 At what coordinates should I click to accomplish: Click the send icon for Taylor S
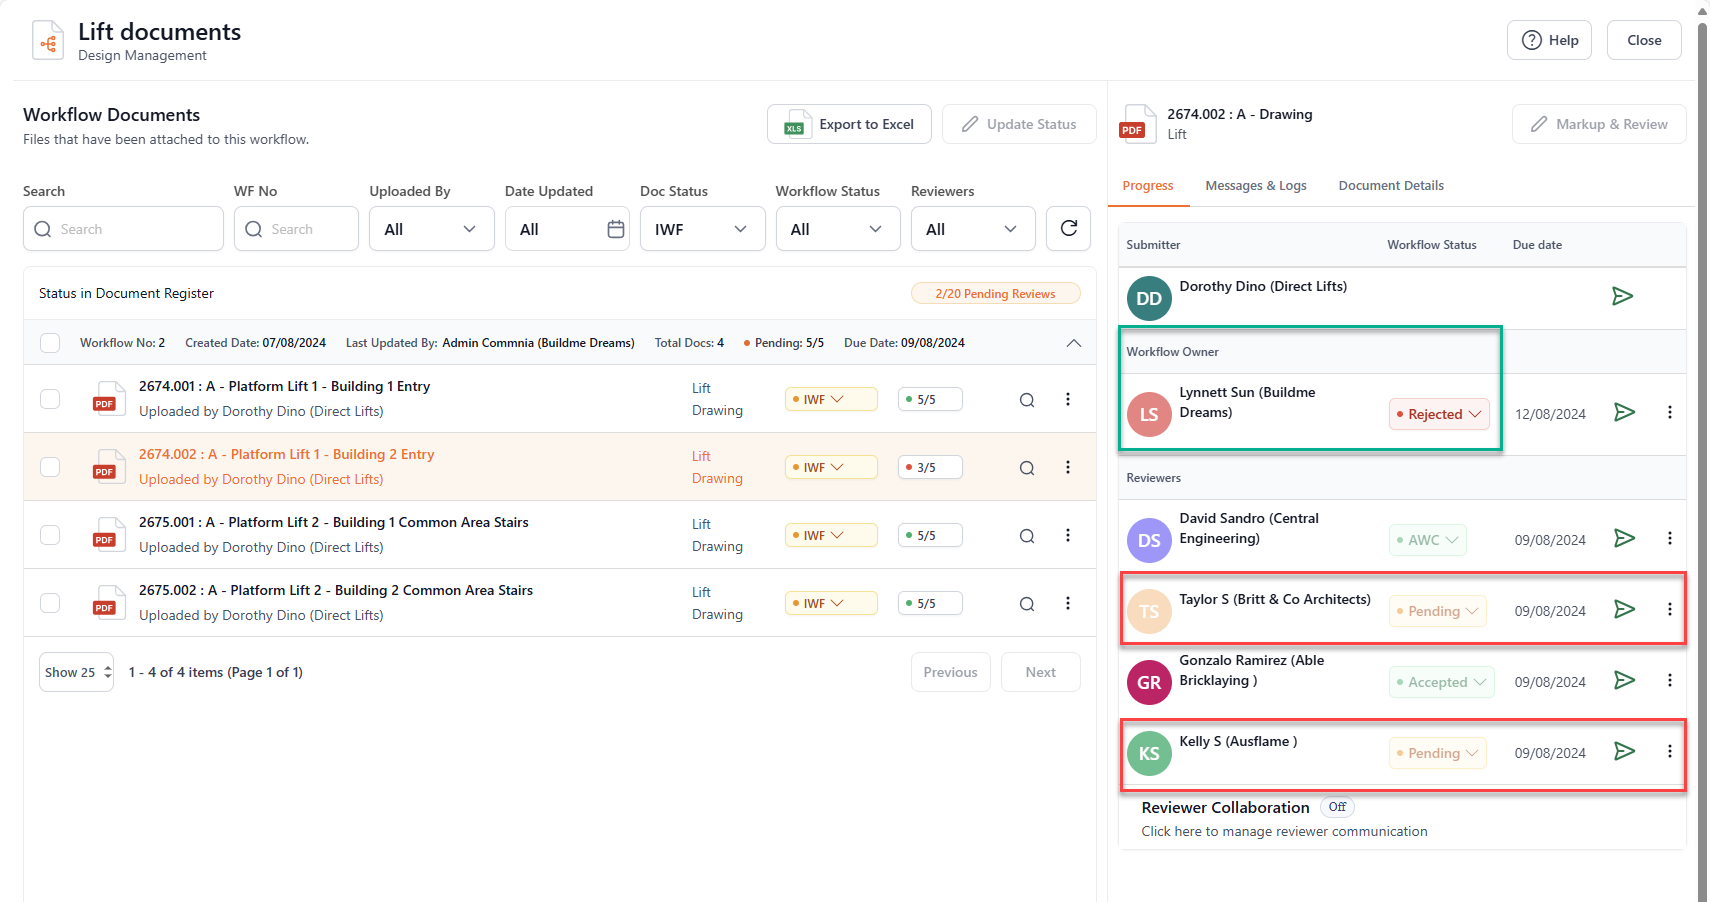(1624, 609)
